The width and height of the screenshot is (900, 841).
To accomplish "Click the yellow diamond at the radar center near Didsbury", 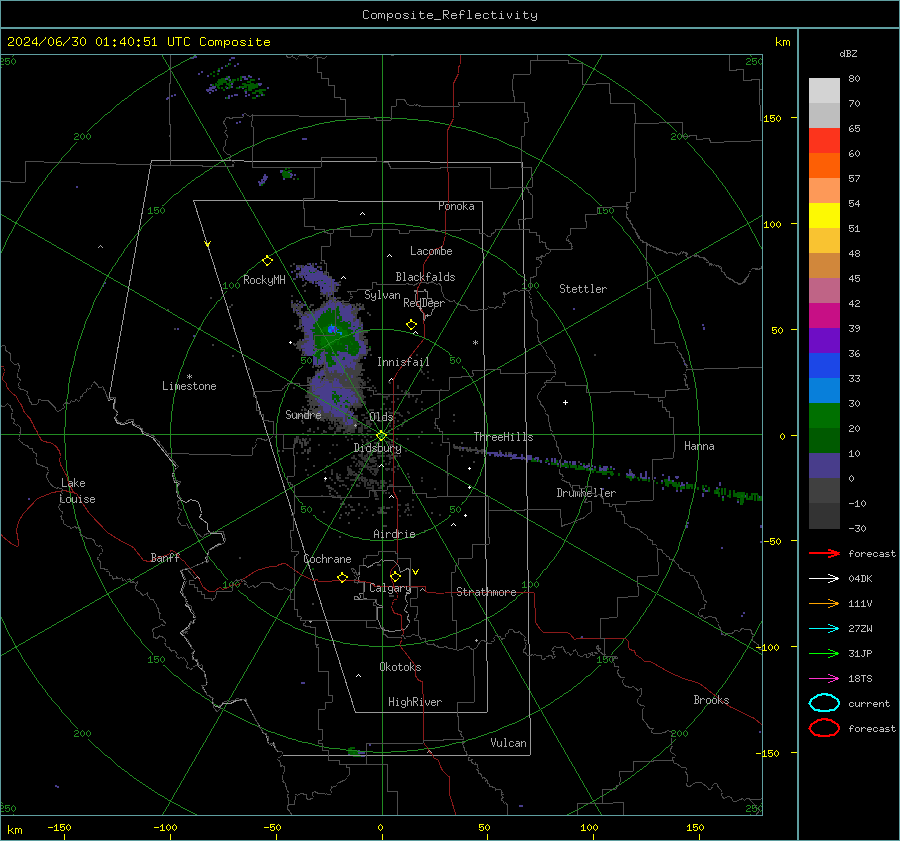I will (381, 436).
